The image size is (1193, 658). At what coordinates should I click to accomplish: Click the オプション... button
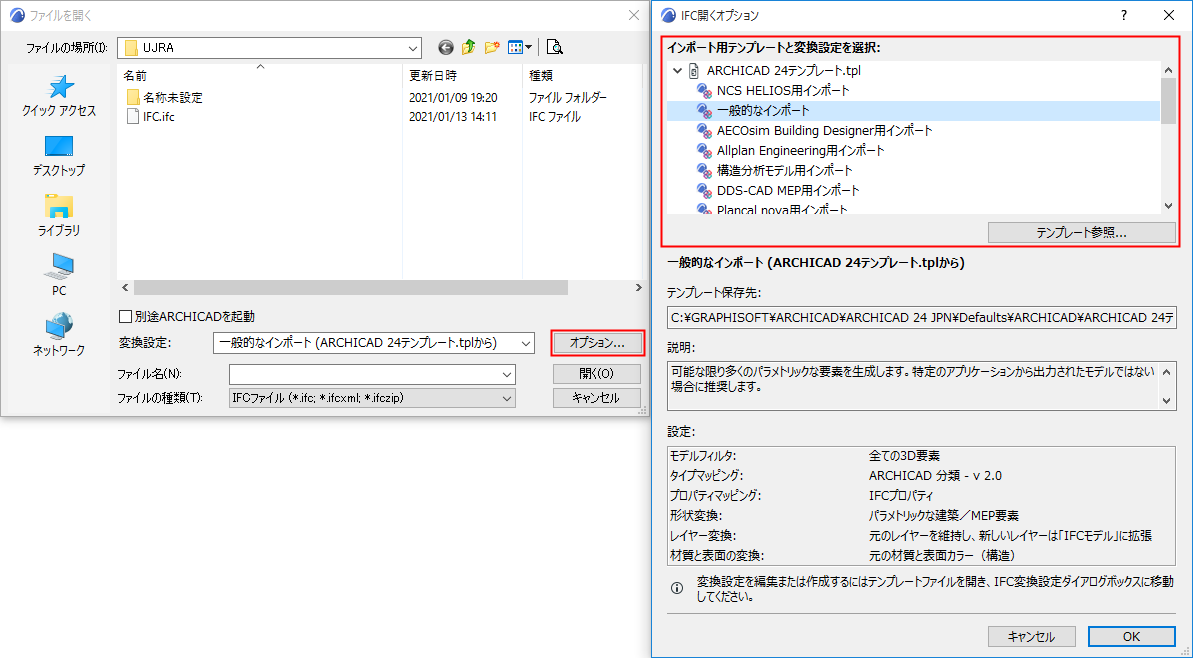pos(597,343)
